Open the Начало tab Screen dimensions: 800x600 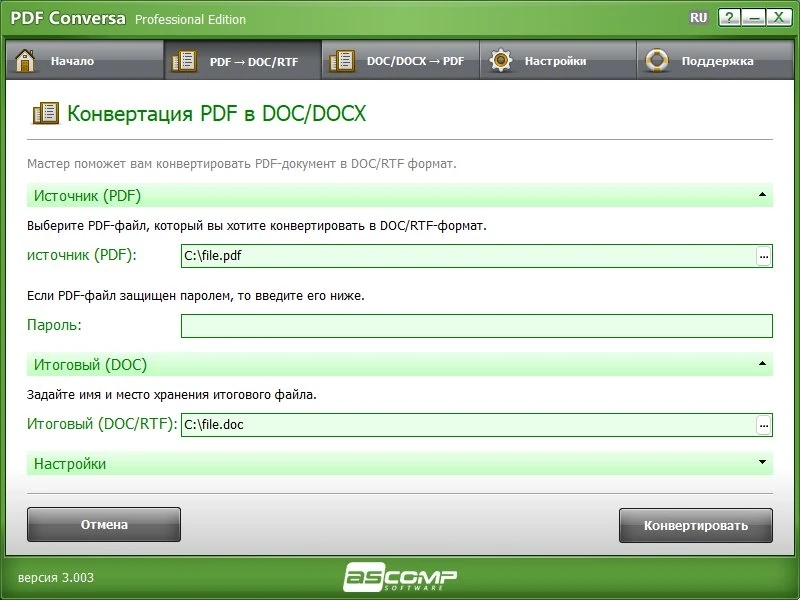click(85, 60)
